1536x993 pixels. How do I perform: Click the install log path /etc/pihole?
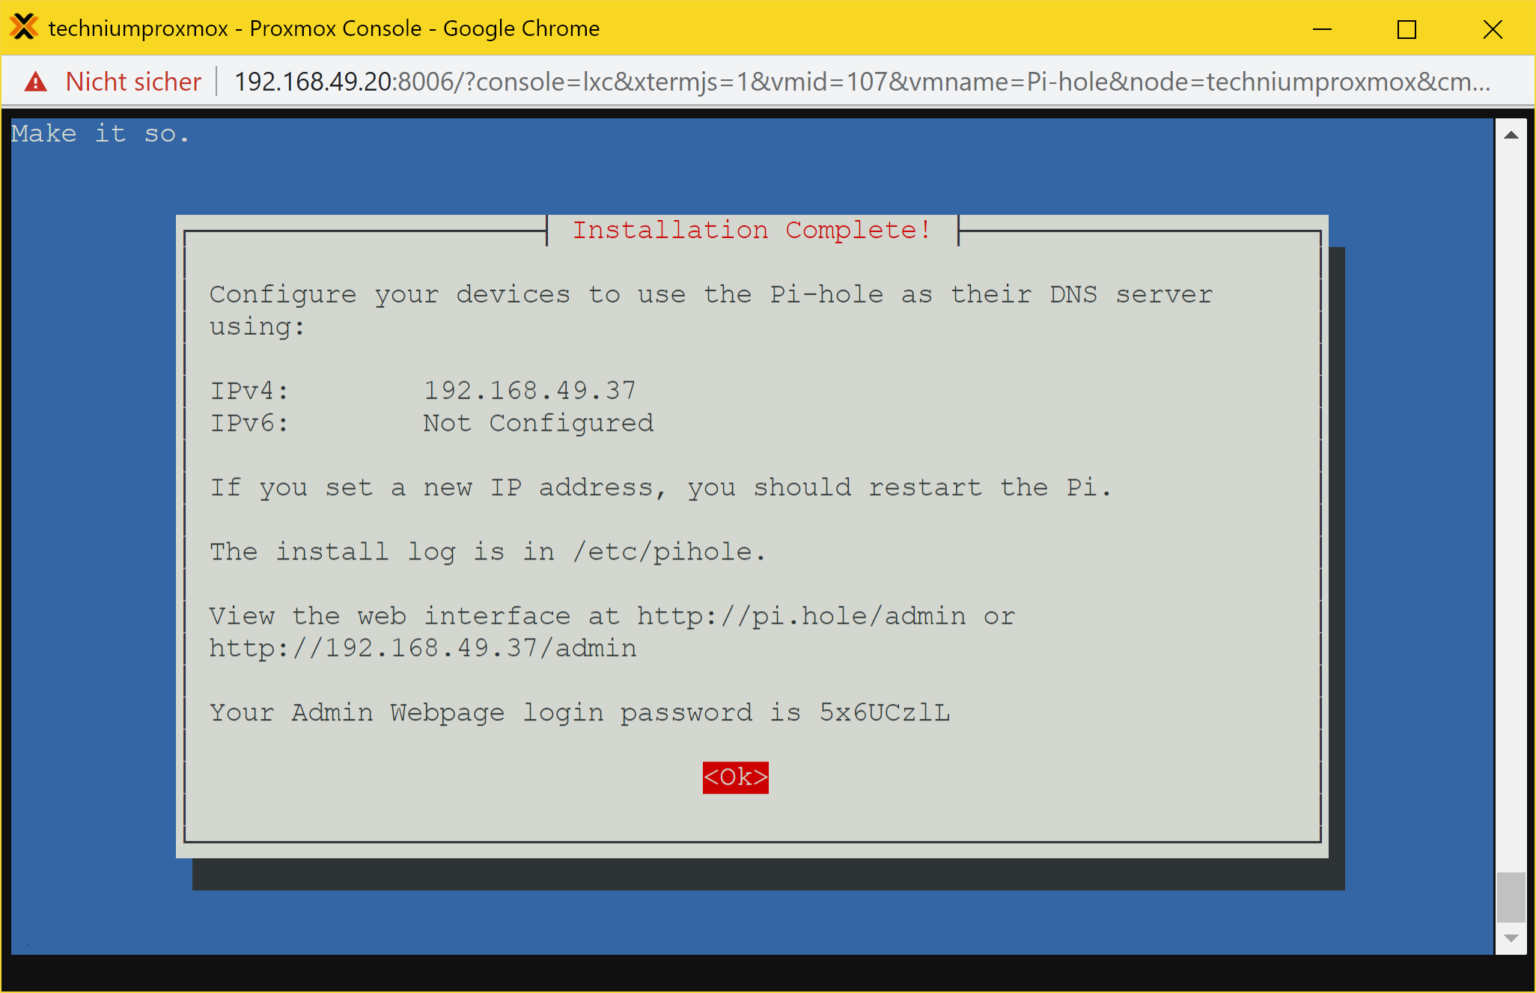pos(667,551)
